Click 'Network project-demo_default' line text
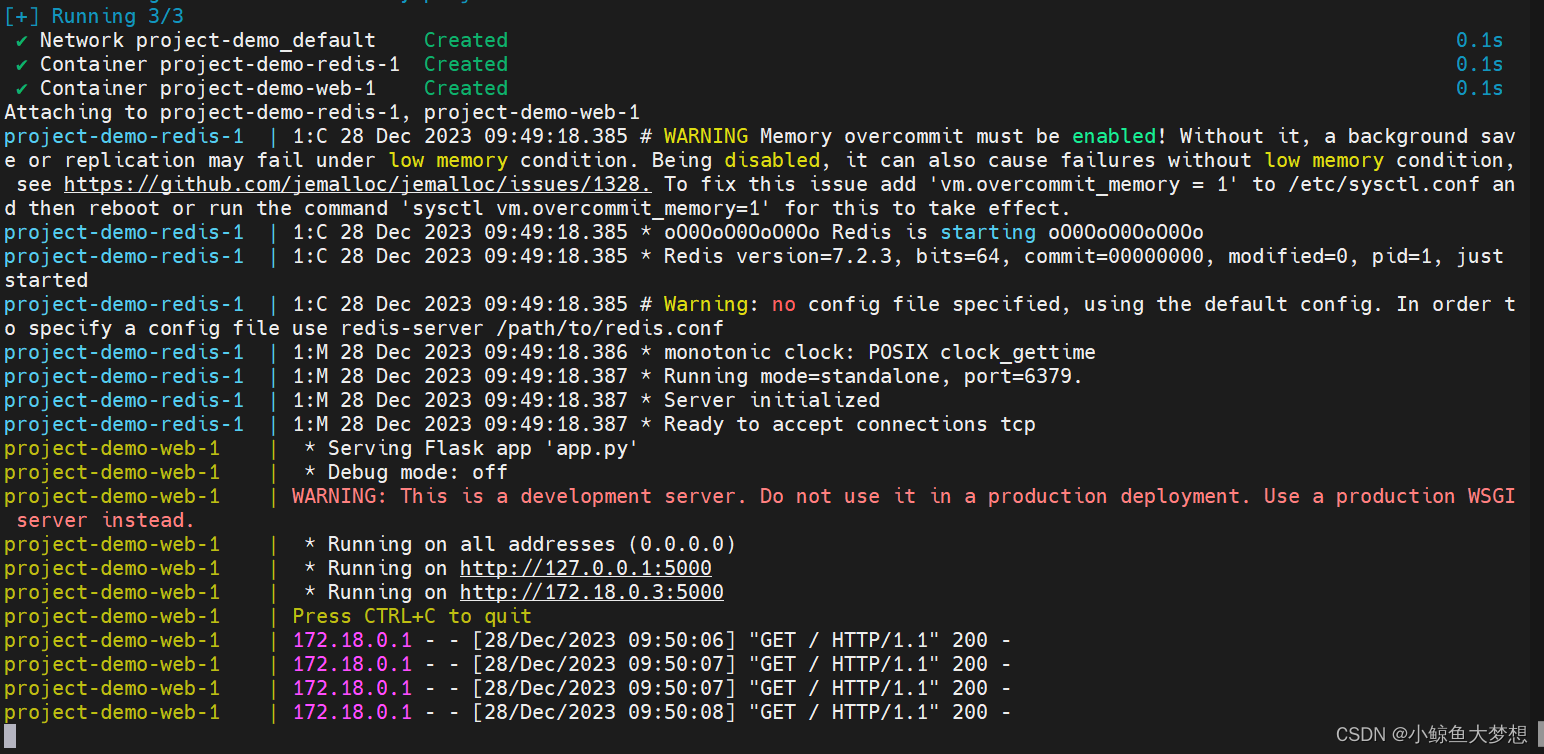The width and height of the screenshot is (1544, 754). 208,40
